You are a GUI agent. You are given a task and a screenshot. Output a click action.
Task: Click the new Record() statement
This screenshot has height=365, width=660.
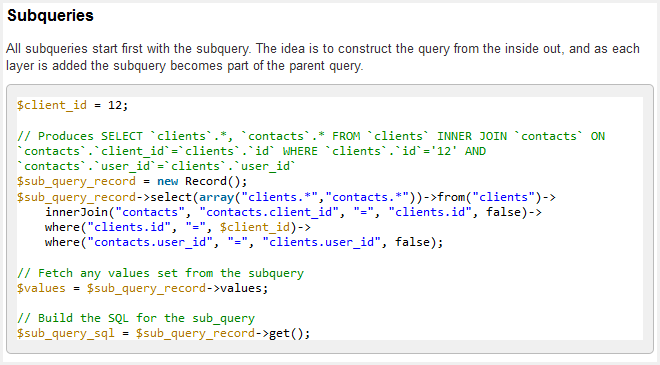[132, 181]
